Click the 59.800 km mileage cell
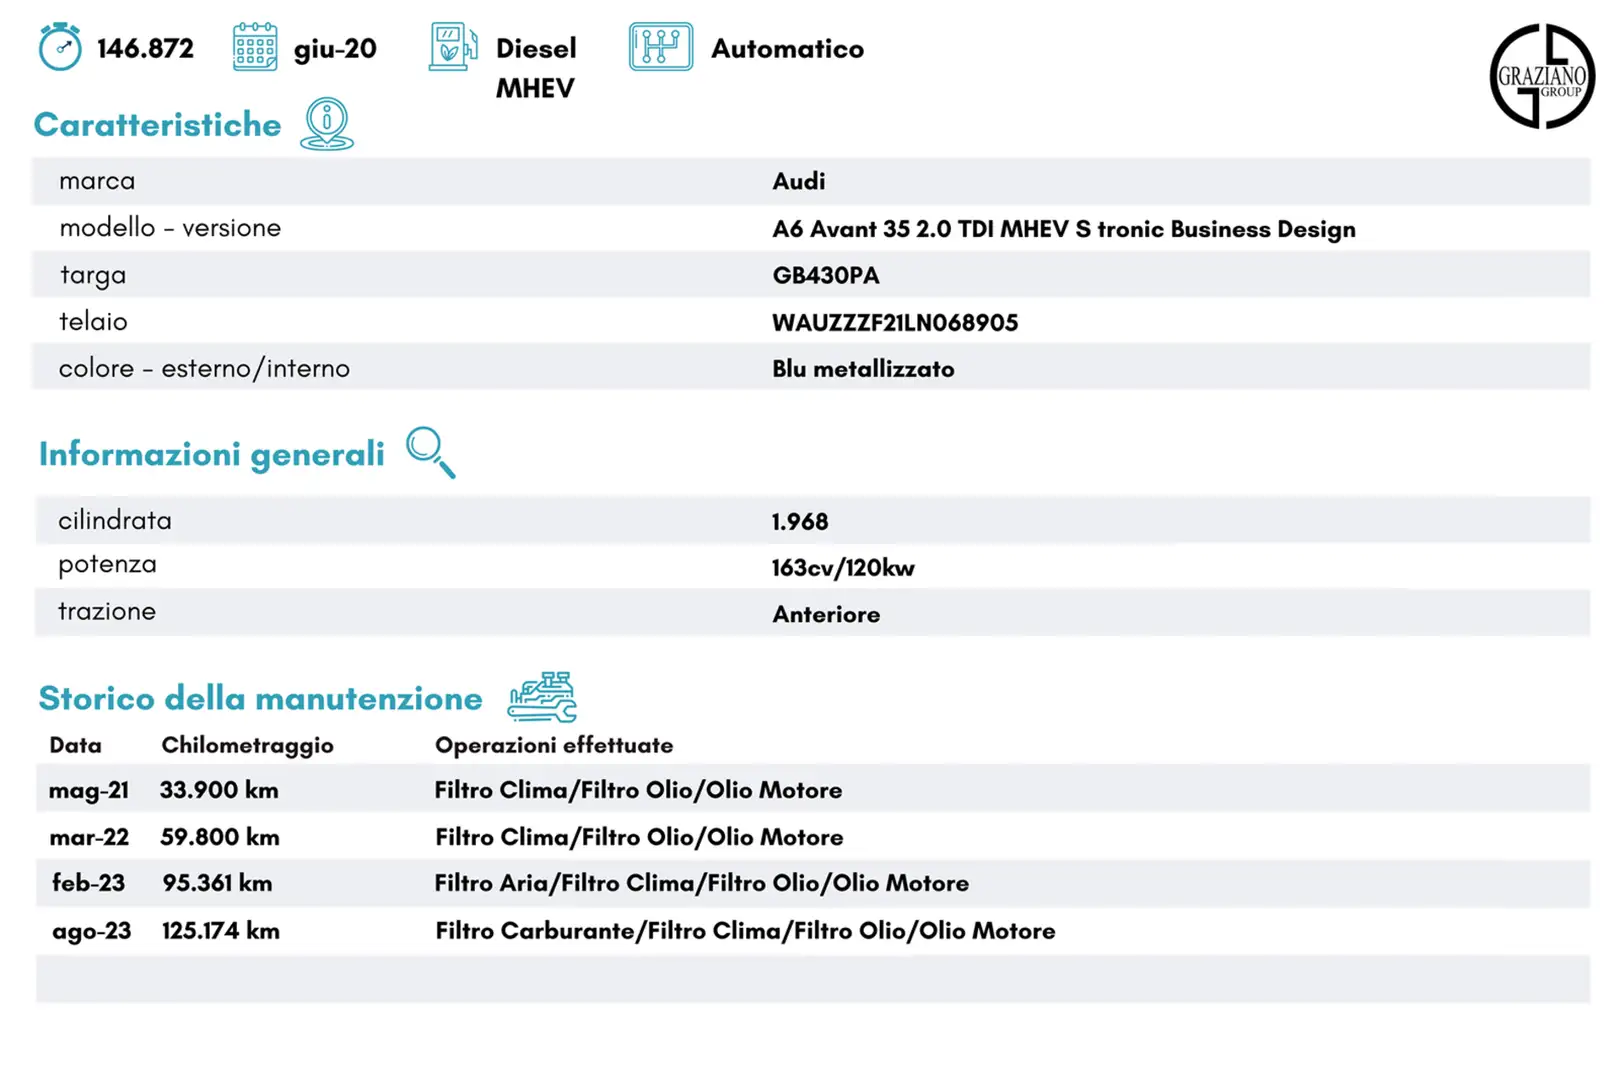The image size is (1620, 1080). (220, 837)
